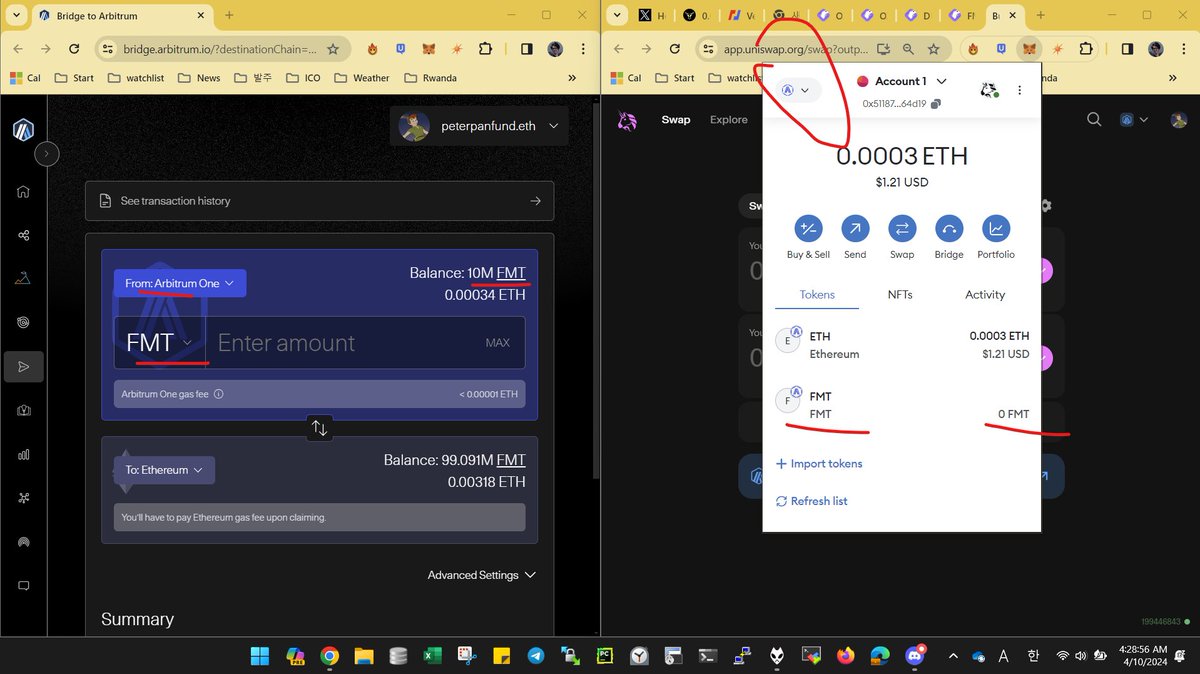Switch to the Activity tab in MetaMask
The height and width of the screenshot is (674, 1200).
[x=985, y=295]
